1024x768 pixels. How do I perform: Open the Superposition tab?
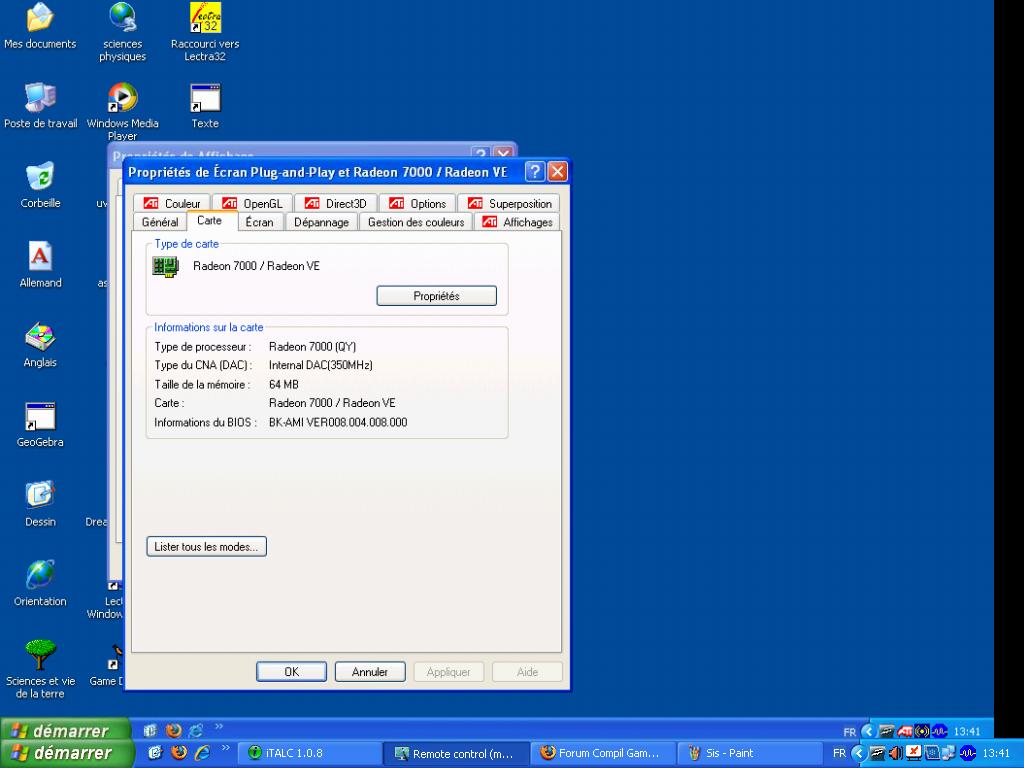509,204
